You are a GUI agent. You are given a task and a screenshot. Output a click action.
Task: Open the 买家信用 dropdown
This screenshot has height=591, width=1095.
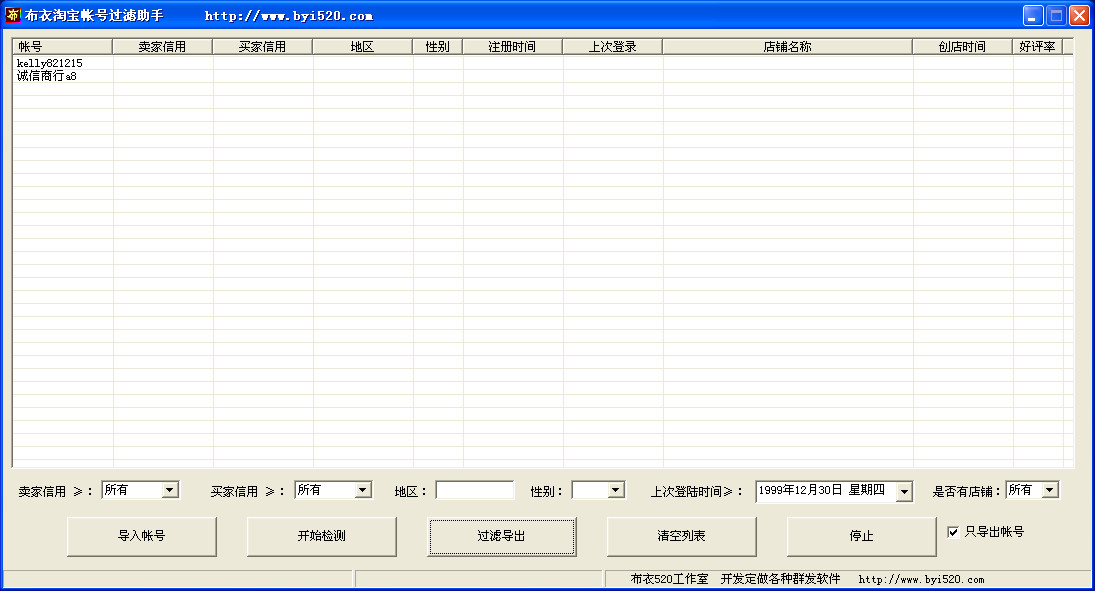(362, 490)
